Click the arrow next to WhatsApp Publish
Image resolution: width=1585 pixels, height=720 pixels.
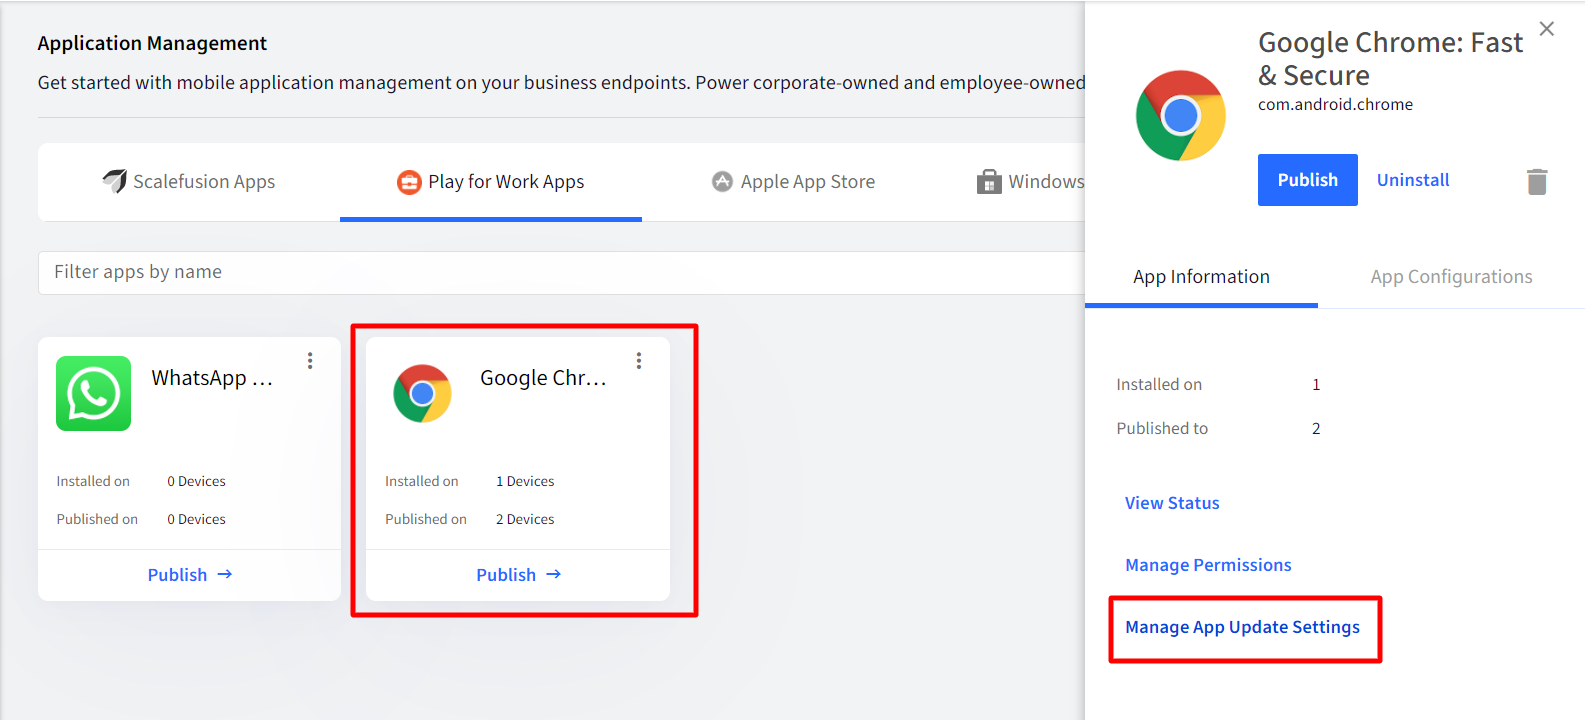(225, 574)
